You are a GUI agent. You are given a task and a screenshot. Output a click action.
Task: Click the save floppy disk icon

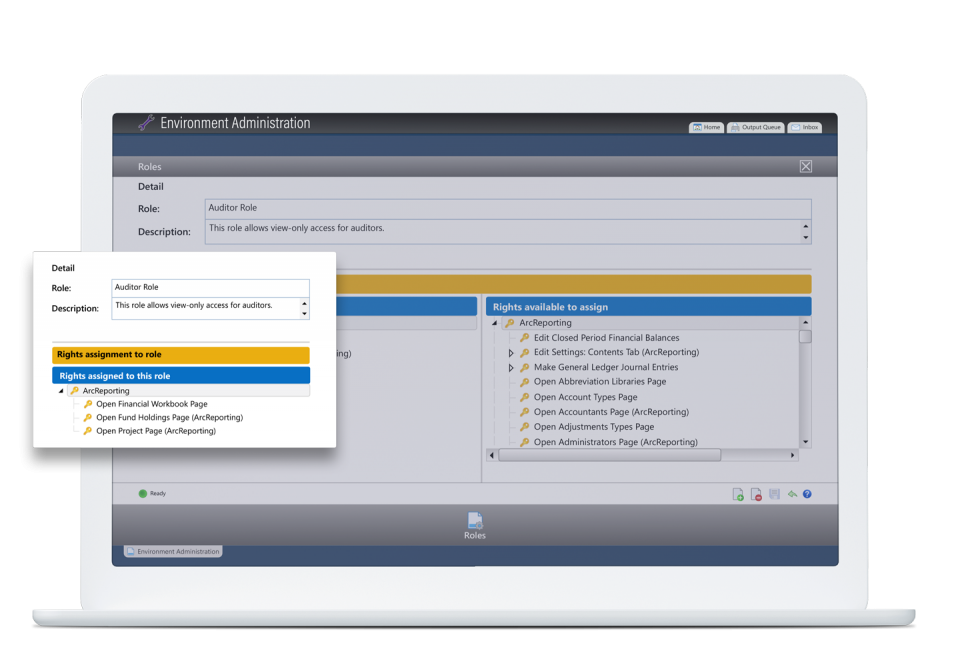tap(774, 494)
